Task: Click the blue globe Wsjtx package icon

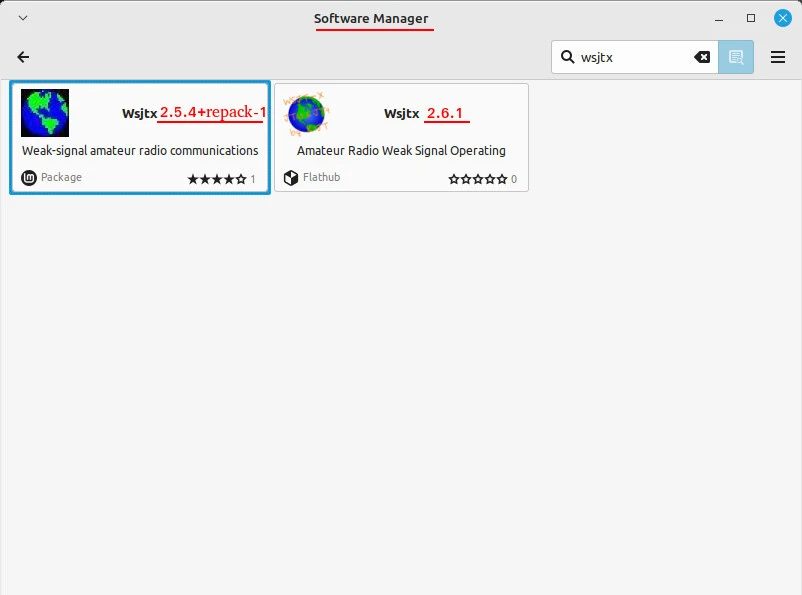Action: coord(45,113)
